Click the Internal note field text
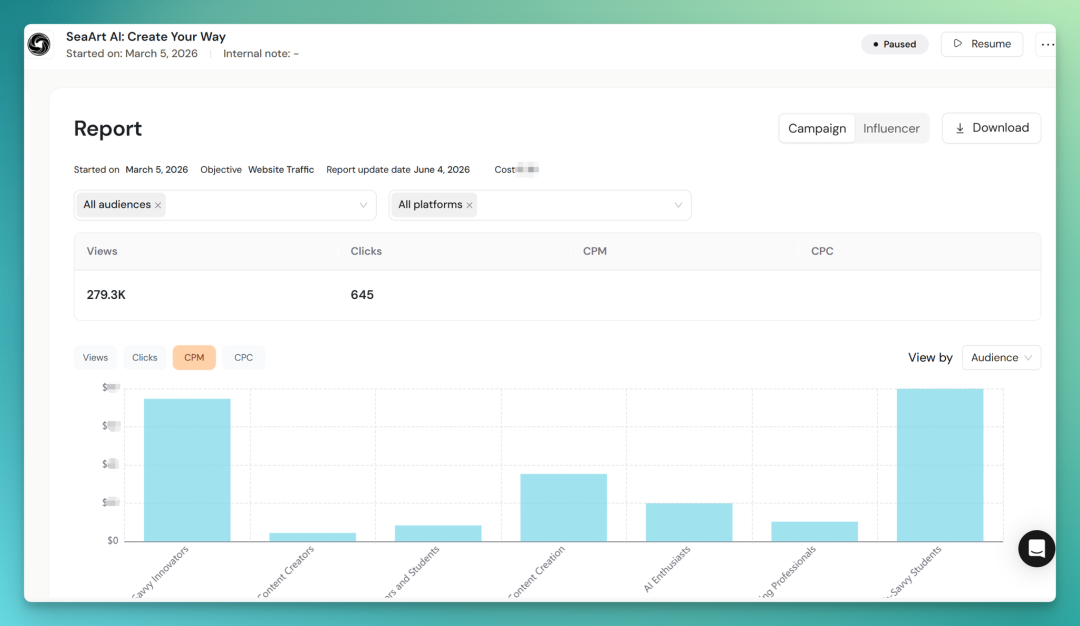The image size is (1080, 626). (261, 54)
